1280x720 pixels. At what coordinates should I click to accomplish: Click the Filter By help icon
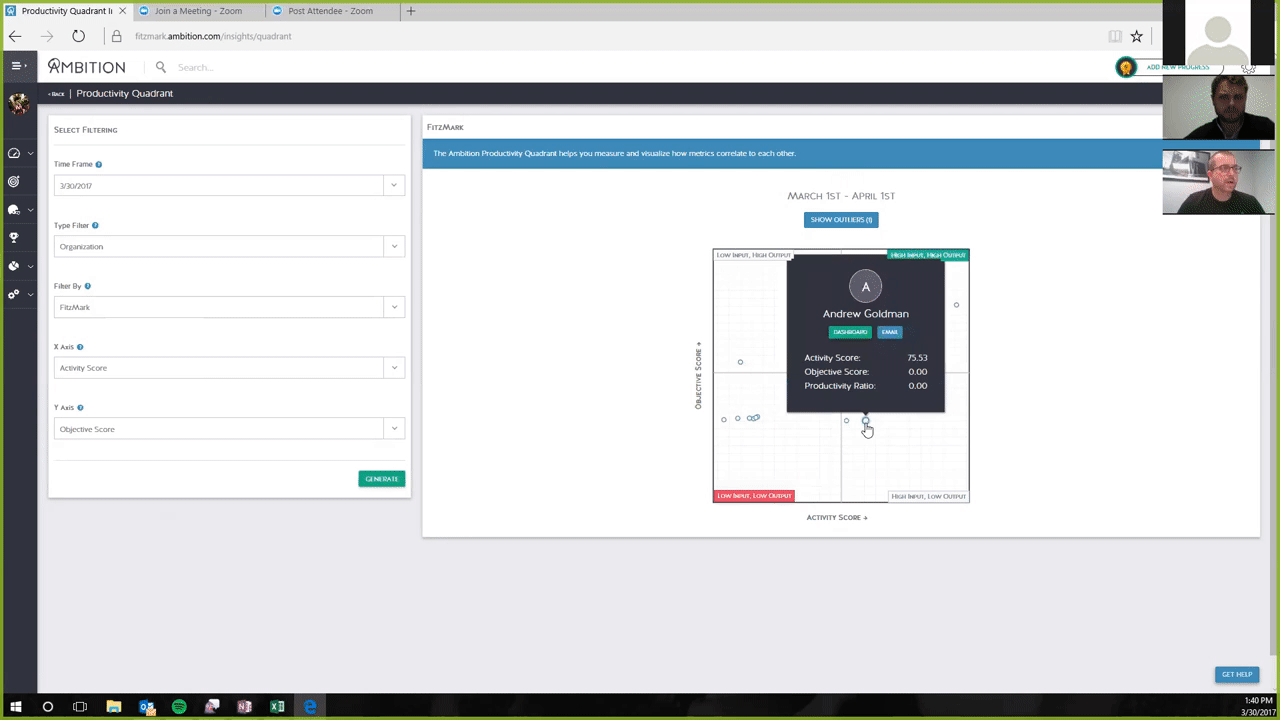[x=87, y=286]
